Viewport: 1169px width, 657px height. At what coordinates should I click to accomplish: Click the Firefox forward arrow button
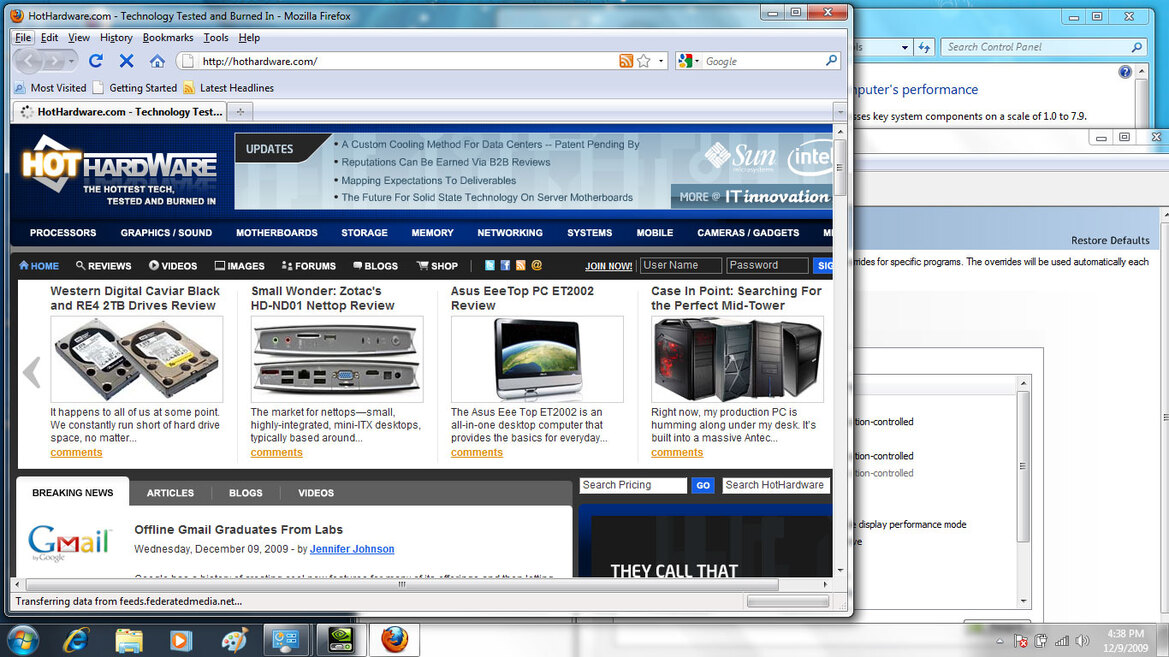pos(53,61)
